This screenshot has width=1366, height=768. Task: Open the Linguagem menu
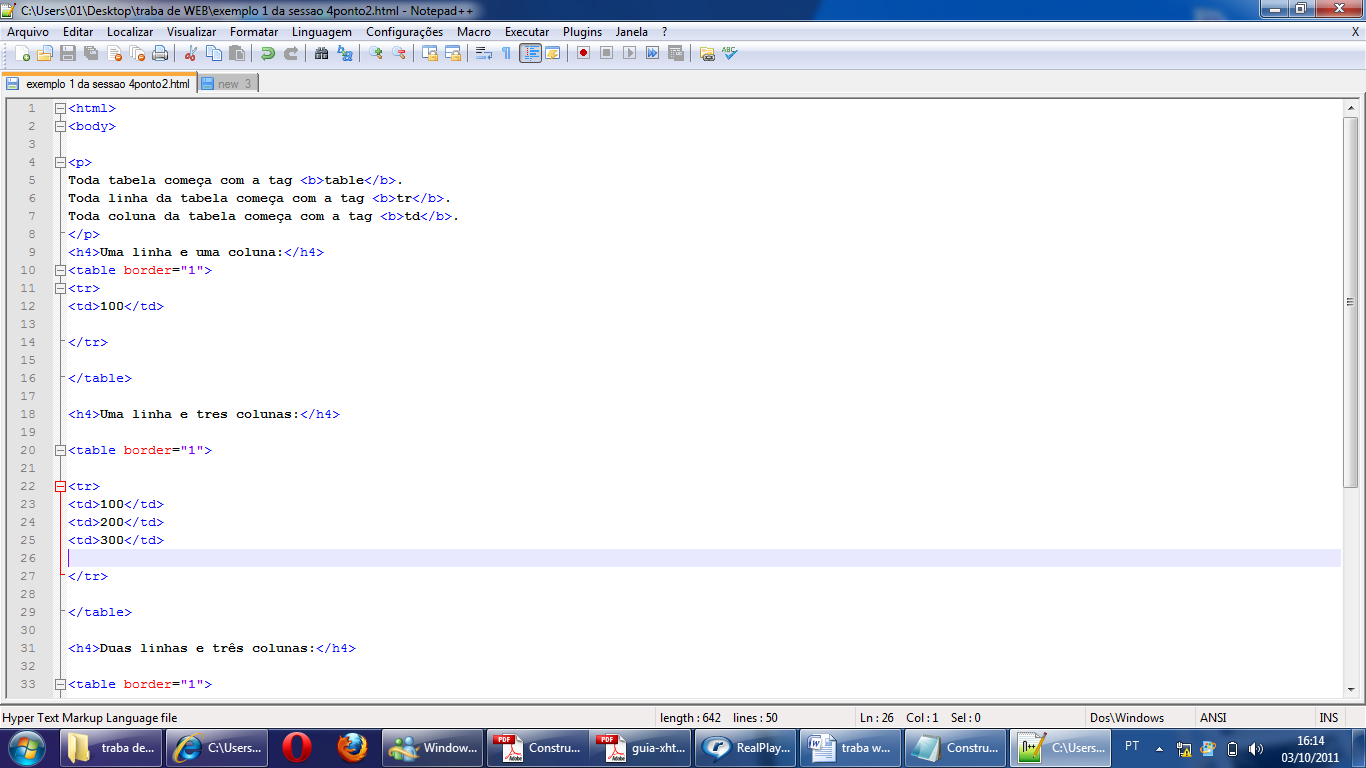tap(321, 31)
